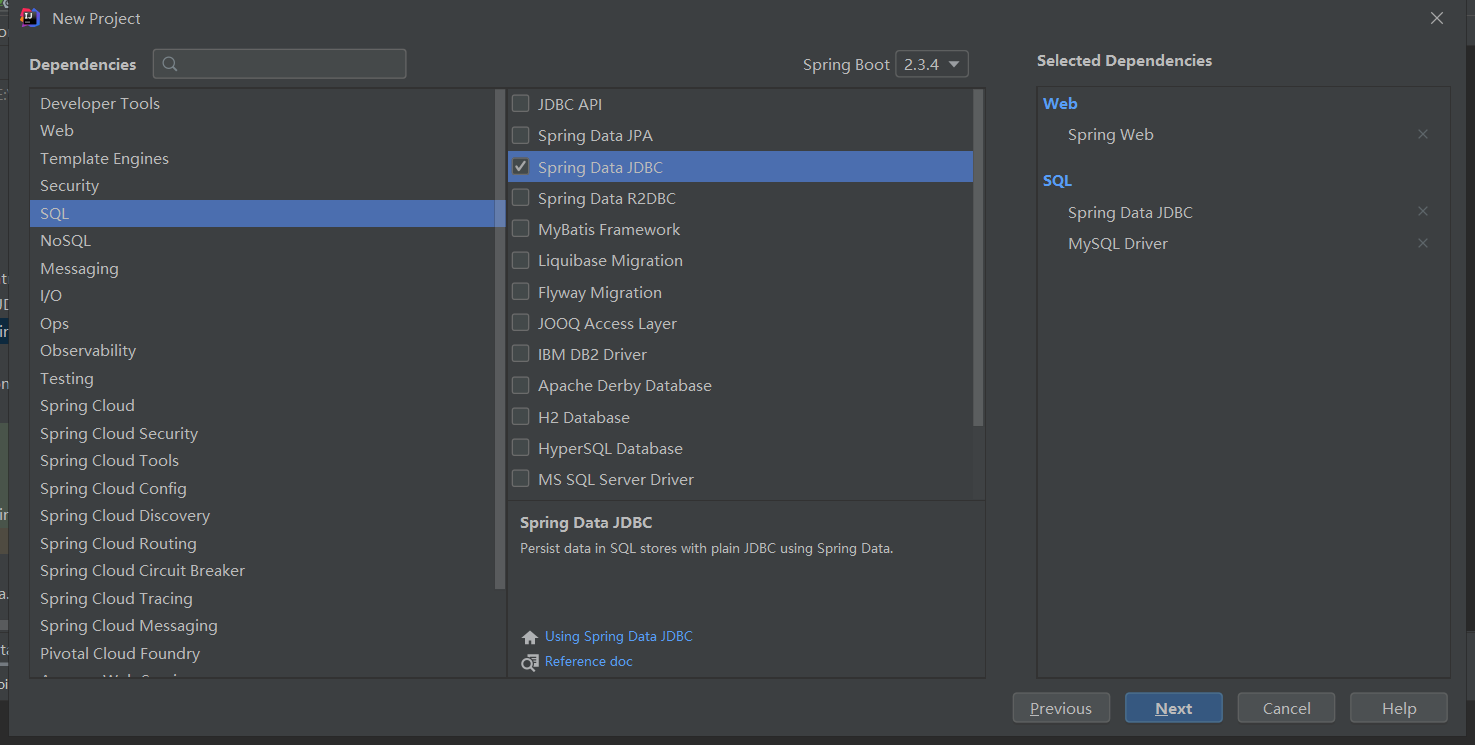The height and width of the screenshot is (745, 1475).
Task: Select the SQL category
Action: [262, 213]
